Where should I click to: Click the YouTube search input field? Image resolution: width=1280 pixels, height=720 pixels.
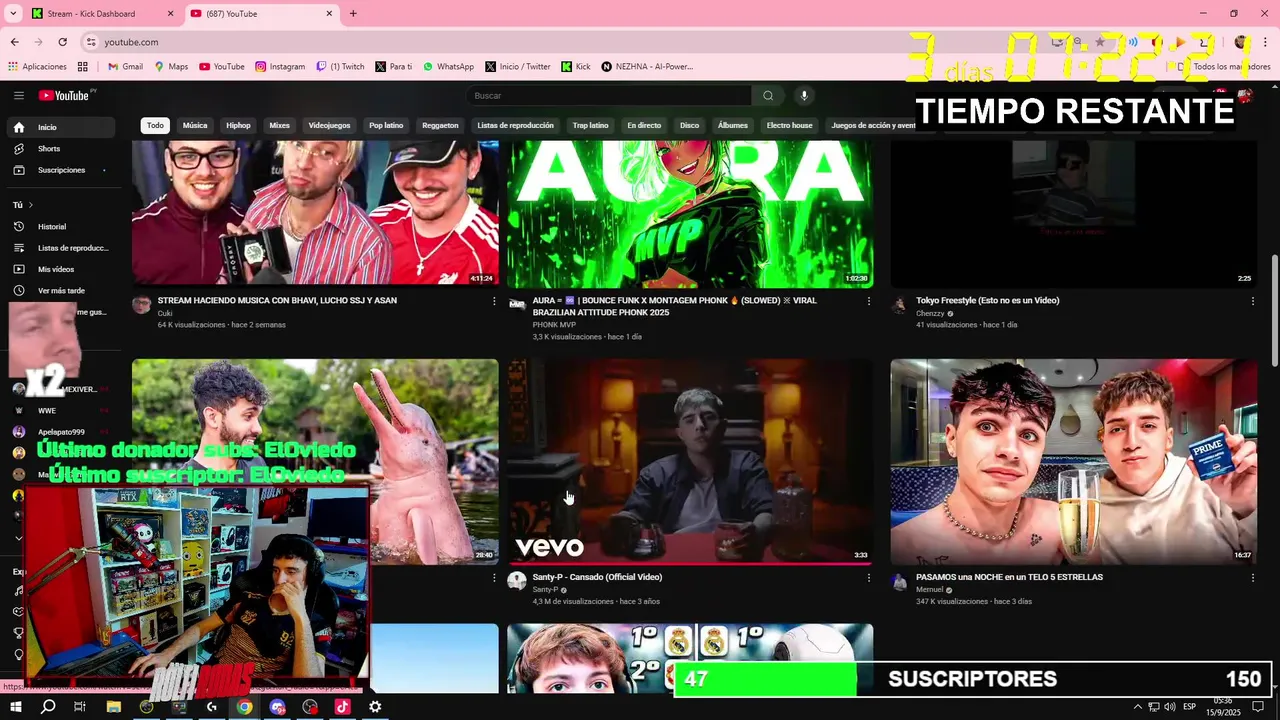click(608, 95)
